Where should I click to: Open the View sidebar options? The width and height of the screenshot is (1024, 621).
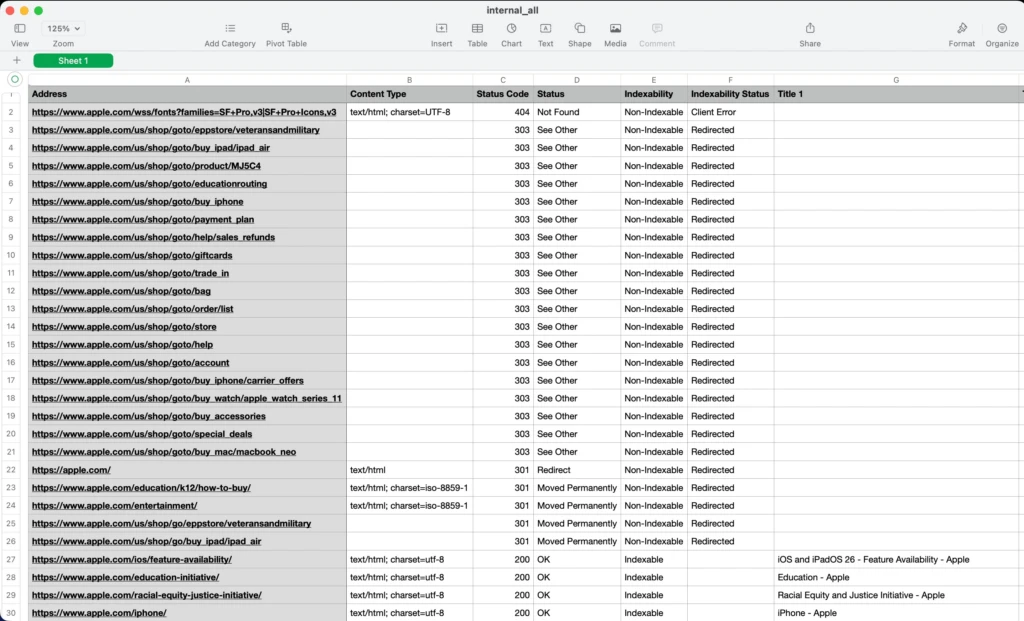coord(20,29)
